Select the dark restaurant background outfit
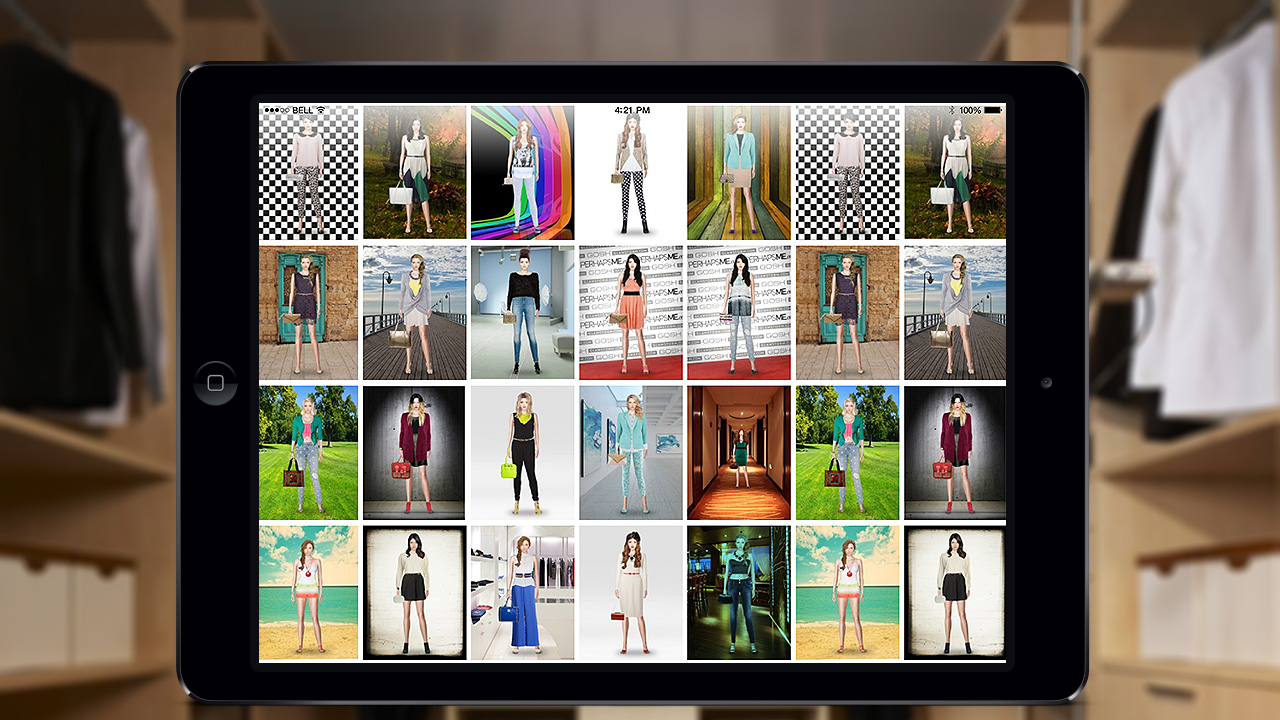The width and height of the screenshot is (1280, 720). (x=738, y=592)
